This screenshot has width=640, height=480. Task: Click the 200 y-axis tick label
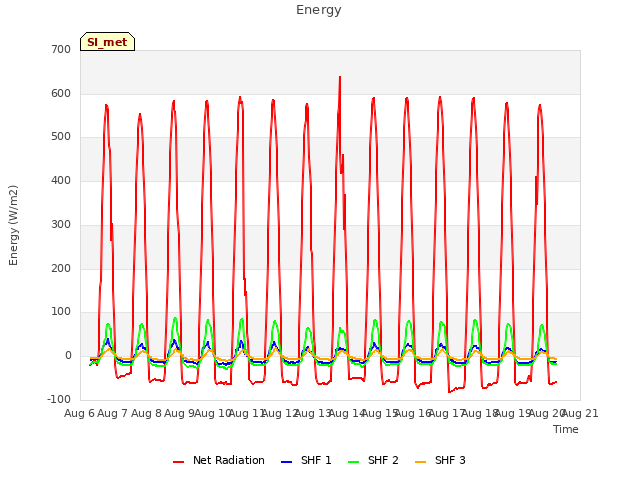pos(61,268)
